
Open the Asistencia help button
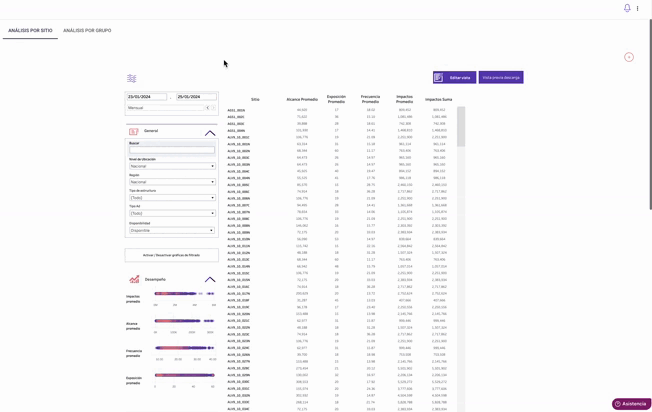[631, 404]
